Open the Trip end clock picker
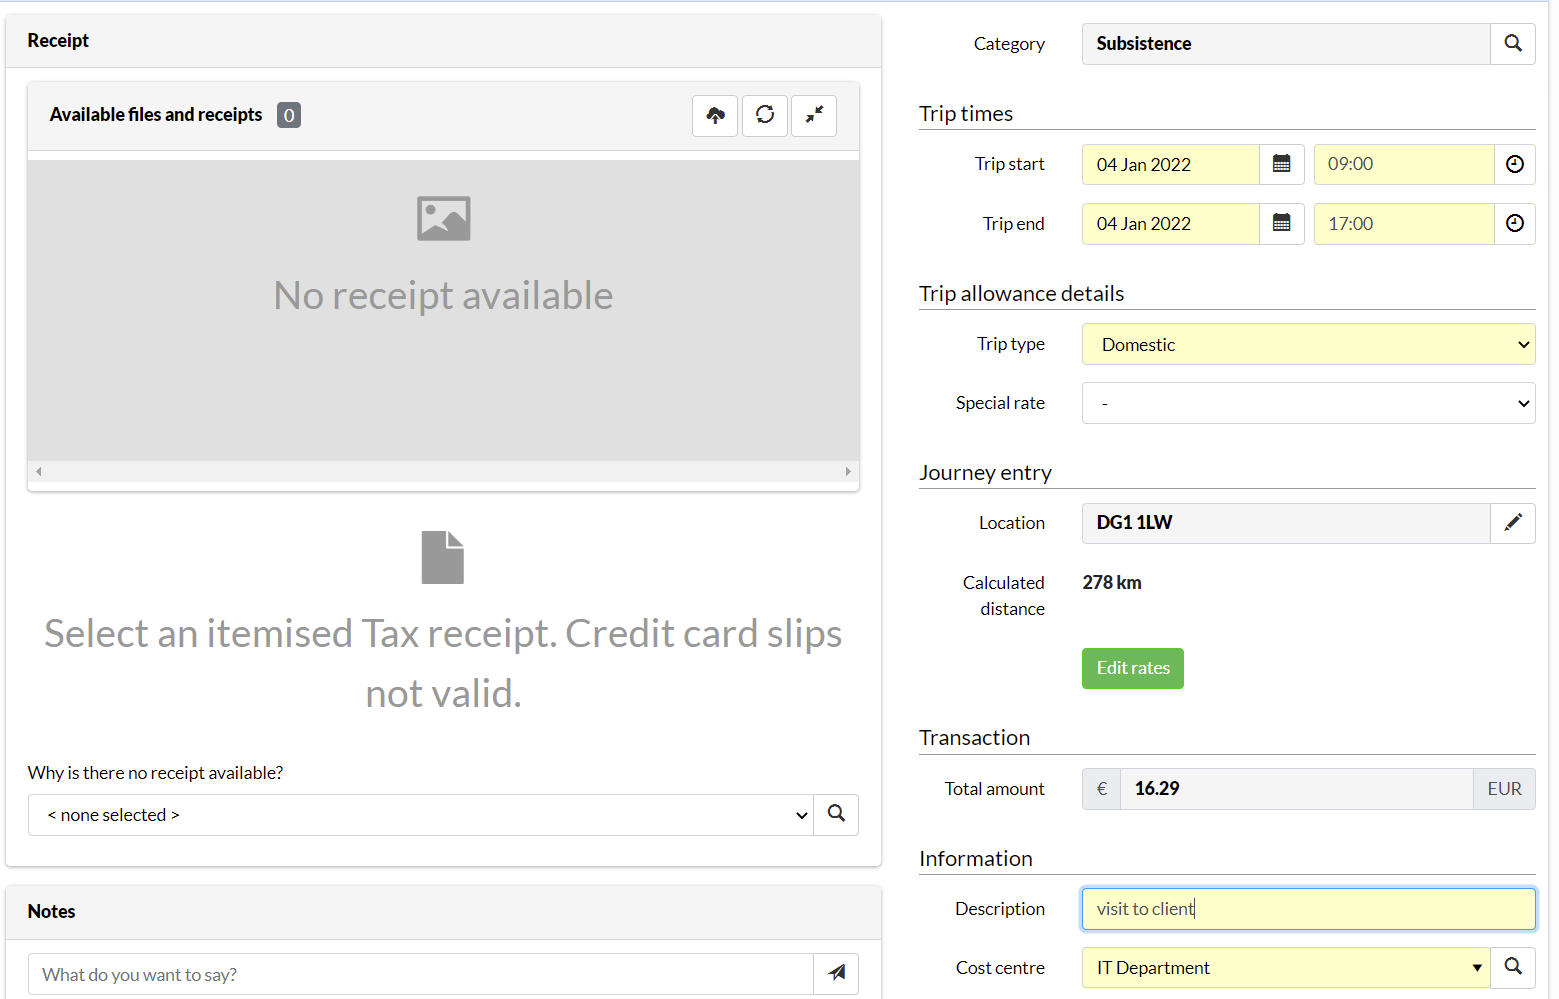The height and width of the screenshot is (999, 1559). [x=1515, y=224]
